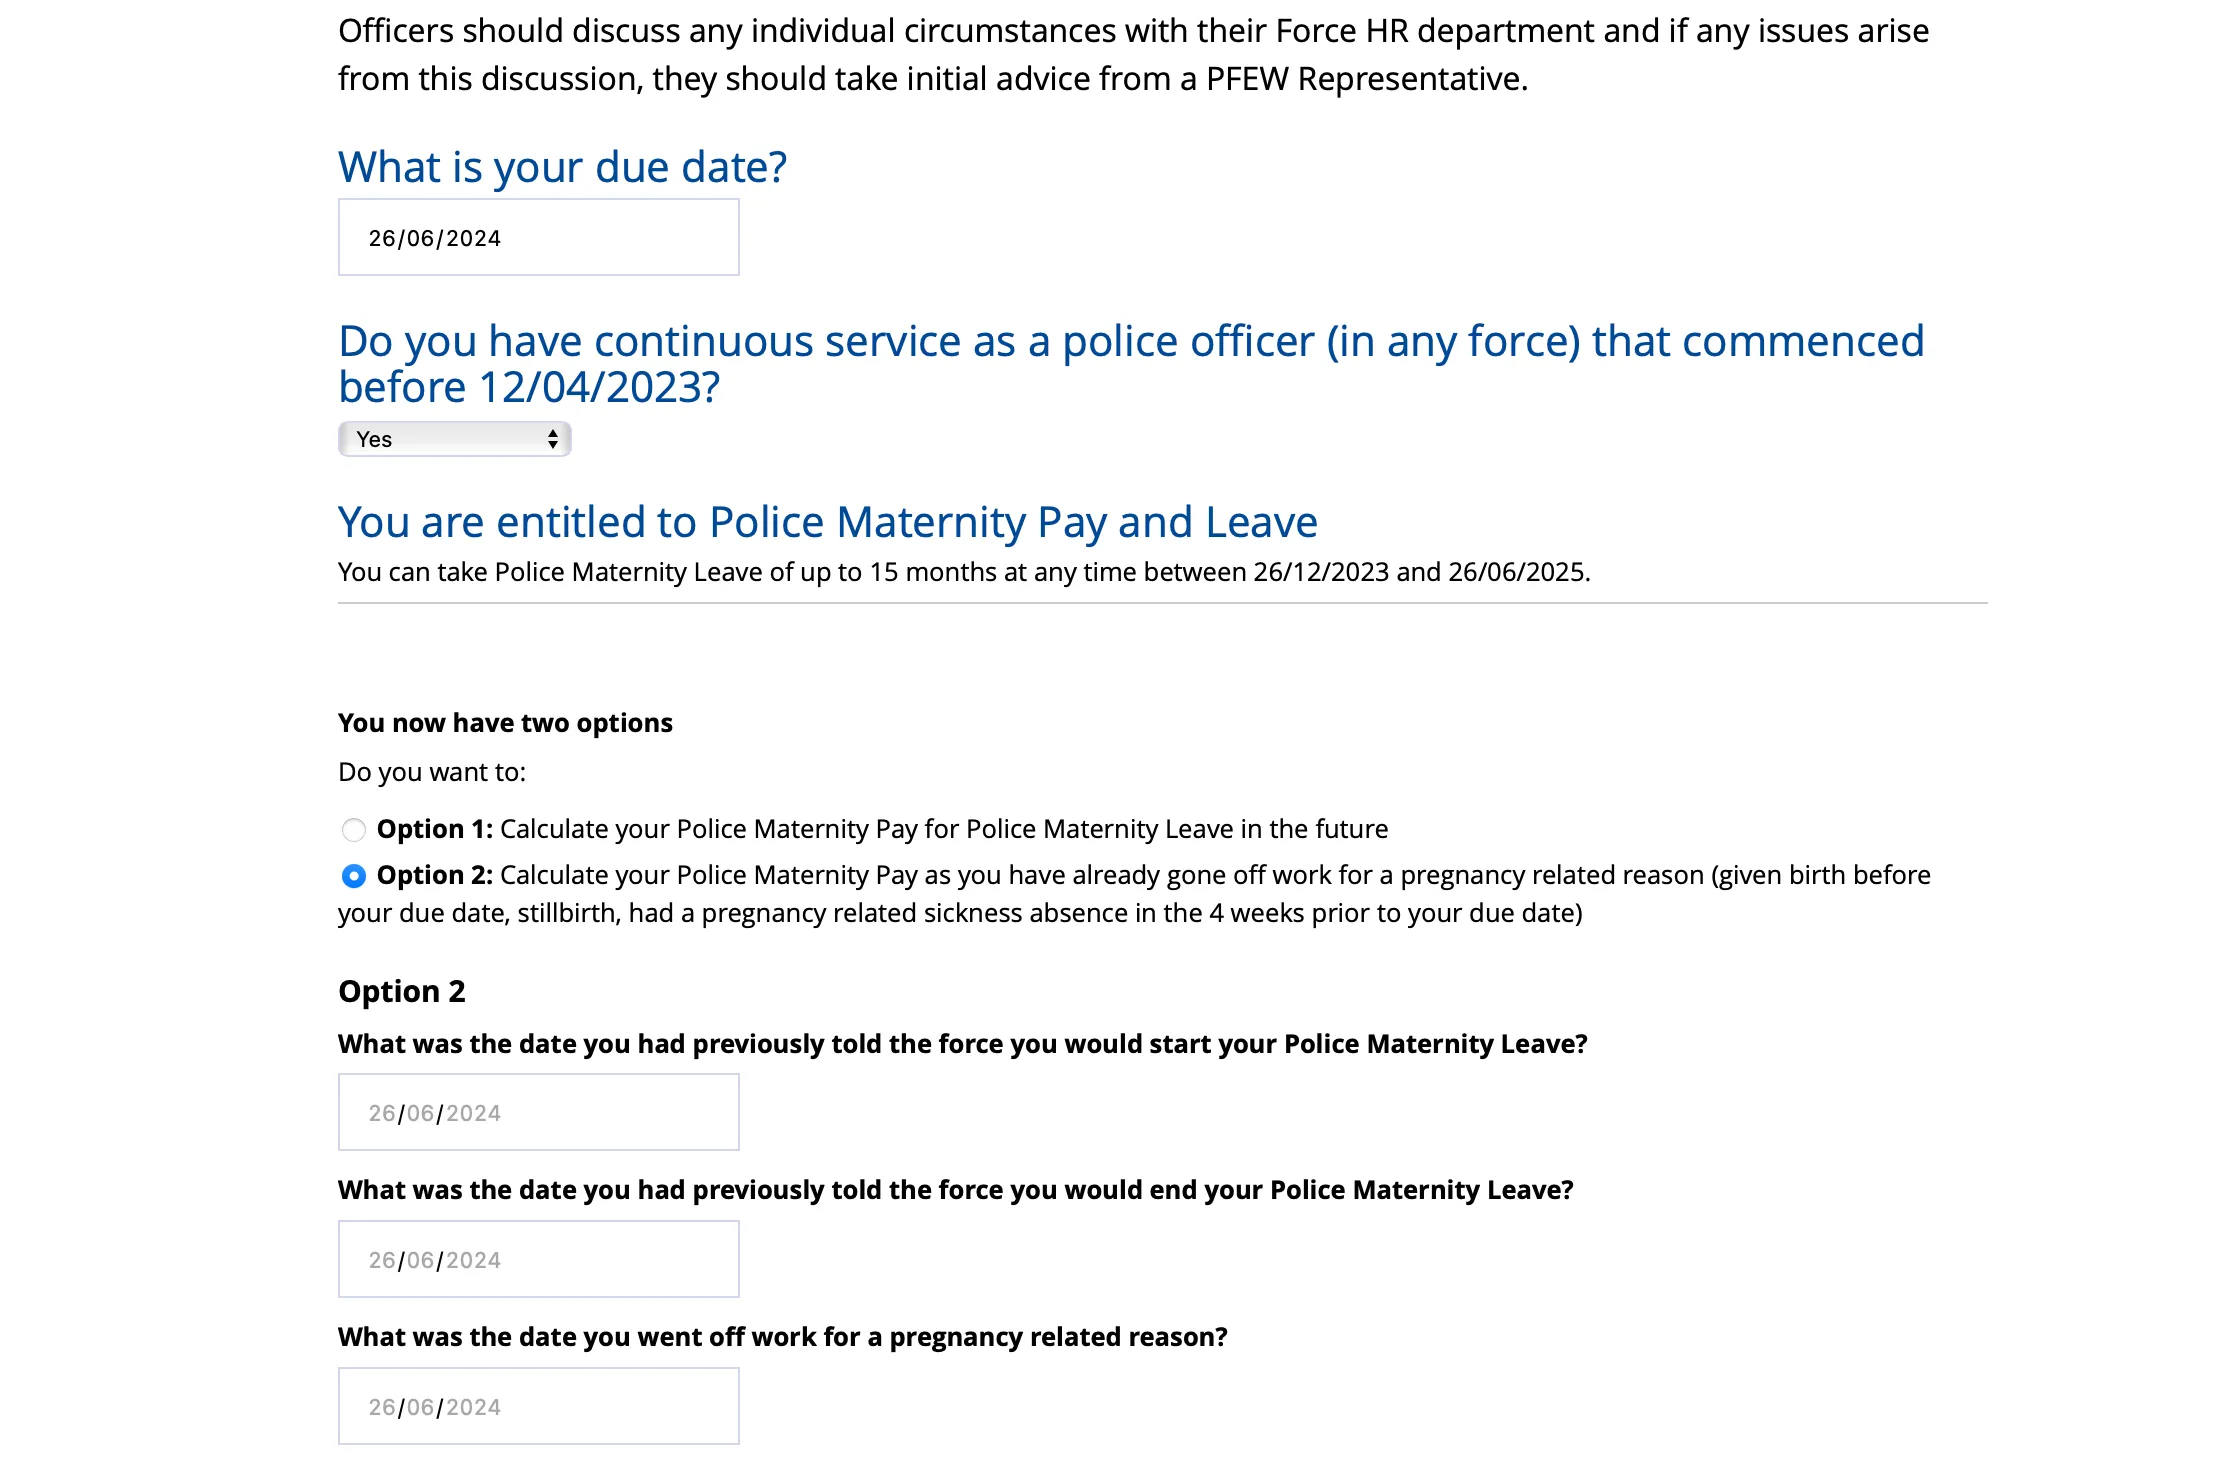Click the due date input field
Screen dimensions: 2232x1460
pyautogui.click(x=538, y=237)
